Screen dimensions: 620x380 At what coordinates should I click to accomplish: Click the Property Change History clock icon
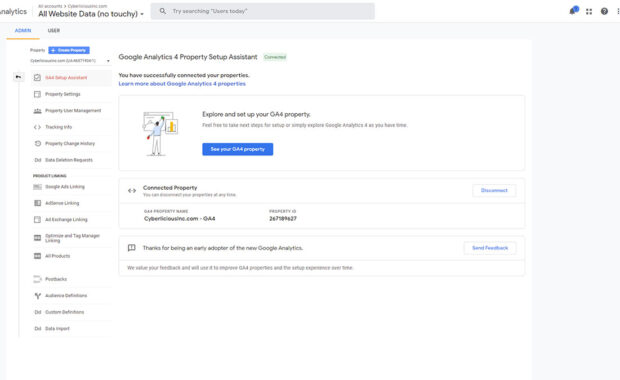pyautogui.click(x=38, y=144)
